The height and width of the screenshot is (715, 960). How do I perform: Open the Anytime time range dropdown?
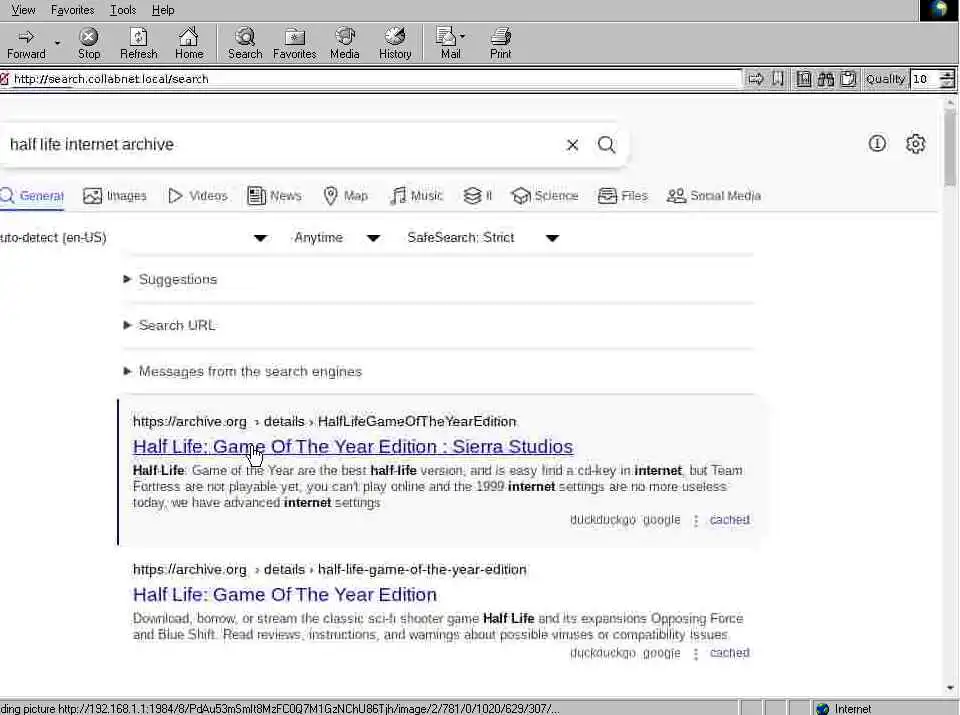pyautogui.click(x=336, y=238)
